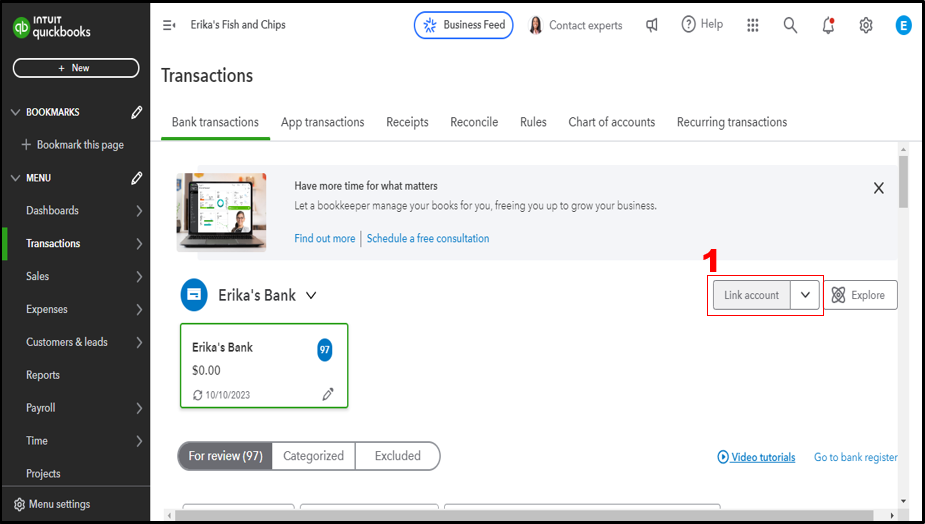The width and height of the screenshot is (925, 524).
Task: Switch to App transactions tab
Action: (323, 122)
